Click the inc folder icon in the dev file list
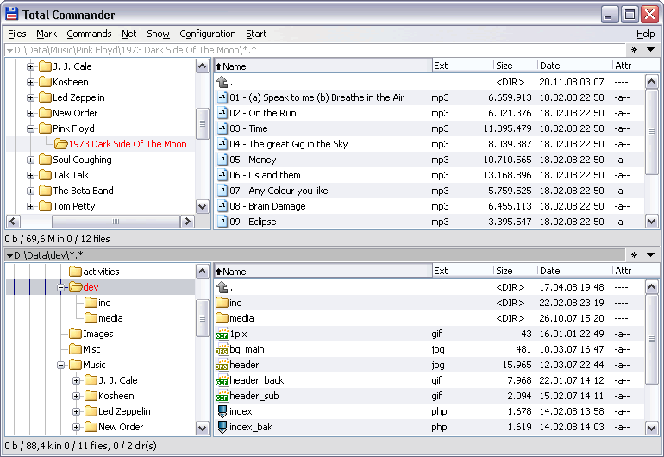Screen dimensions: 664x457 coord(222,302)
